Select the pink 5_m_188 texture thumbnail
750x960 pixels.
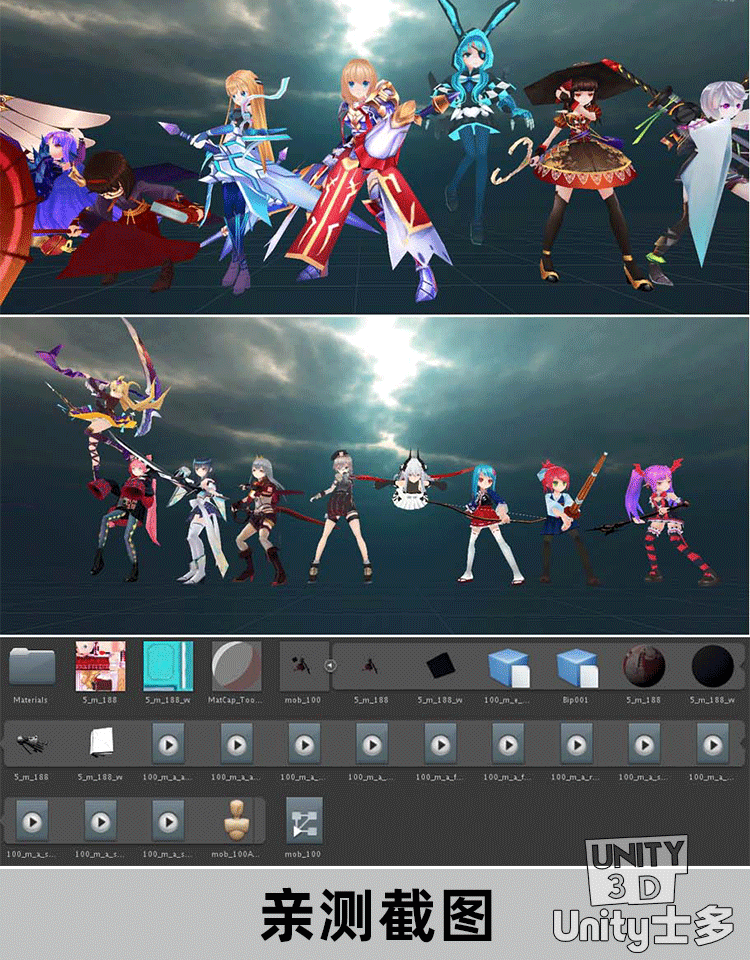pos(100,666)
